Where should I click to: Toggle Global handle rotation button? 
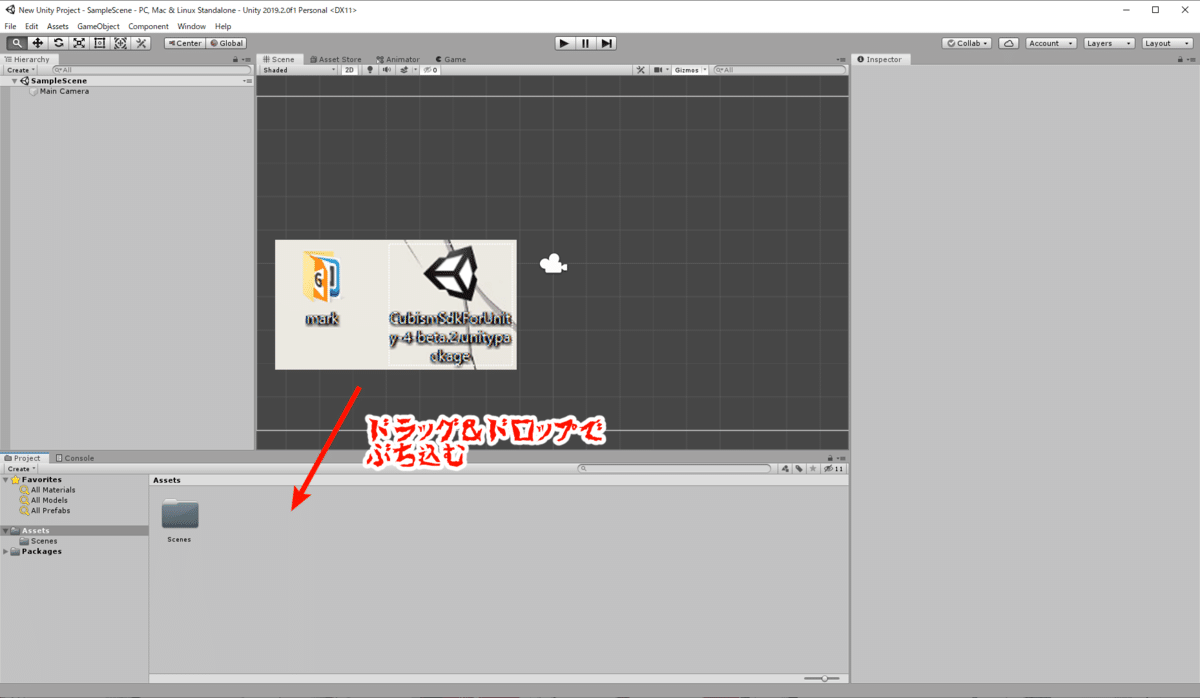point(226,43)
